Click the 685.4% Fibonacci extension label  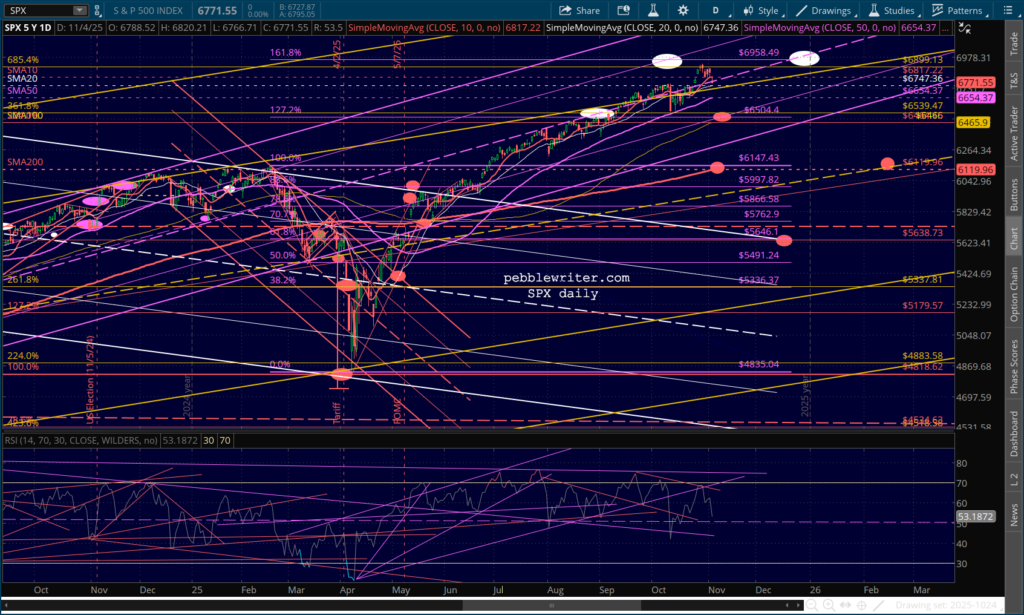coord(23,59)
